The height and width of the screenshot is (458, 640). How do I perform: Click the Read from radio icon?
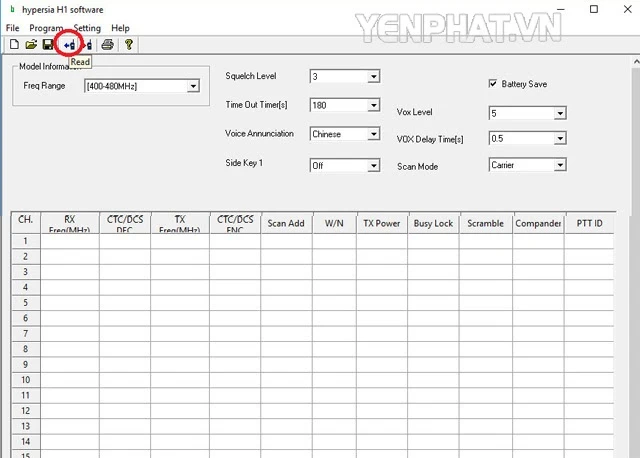(69, 45)
